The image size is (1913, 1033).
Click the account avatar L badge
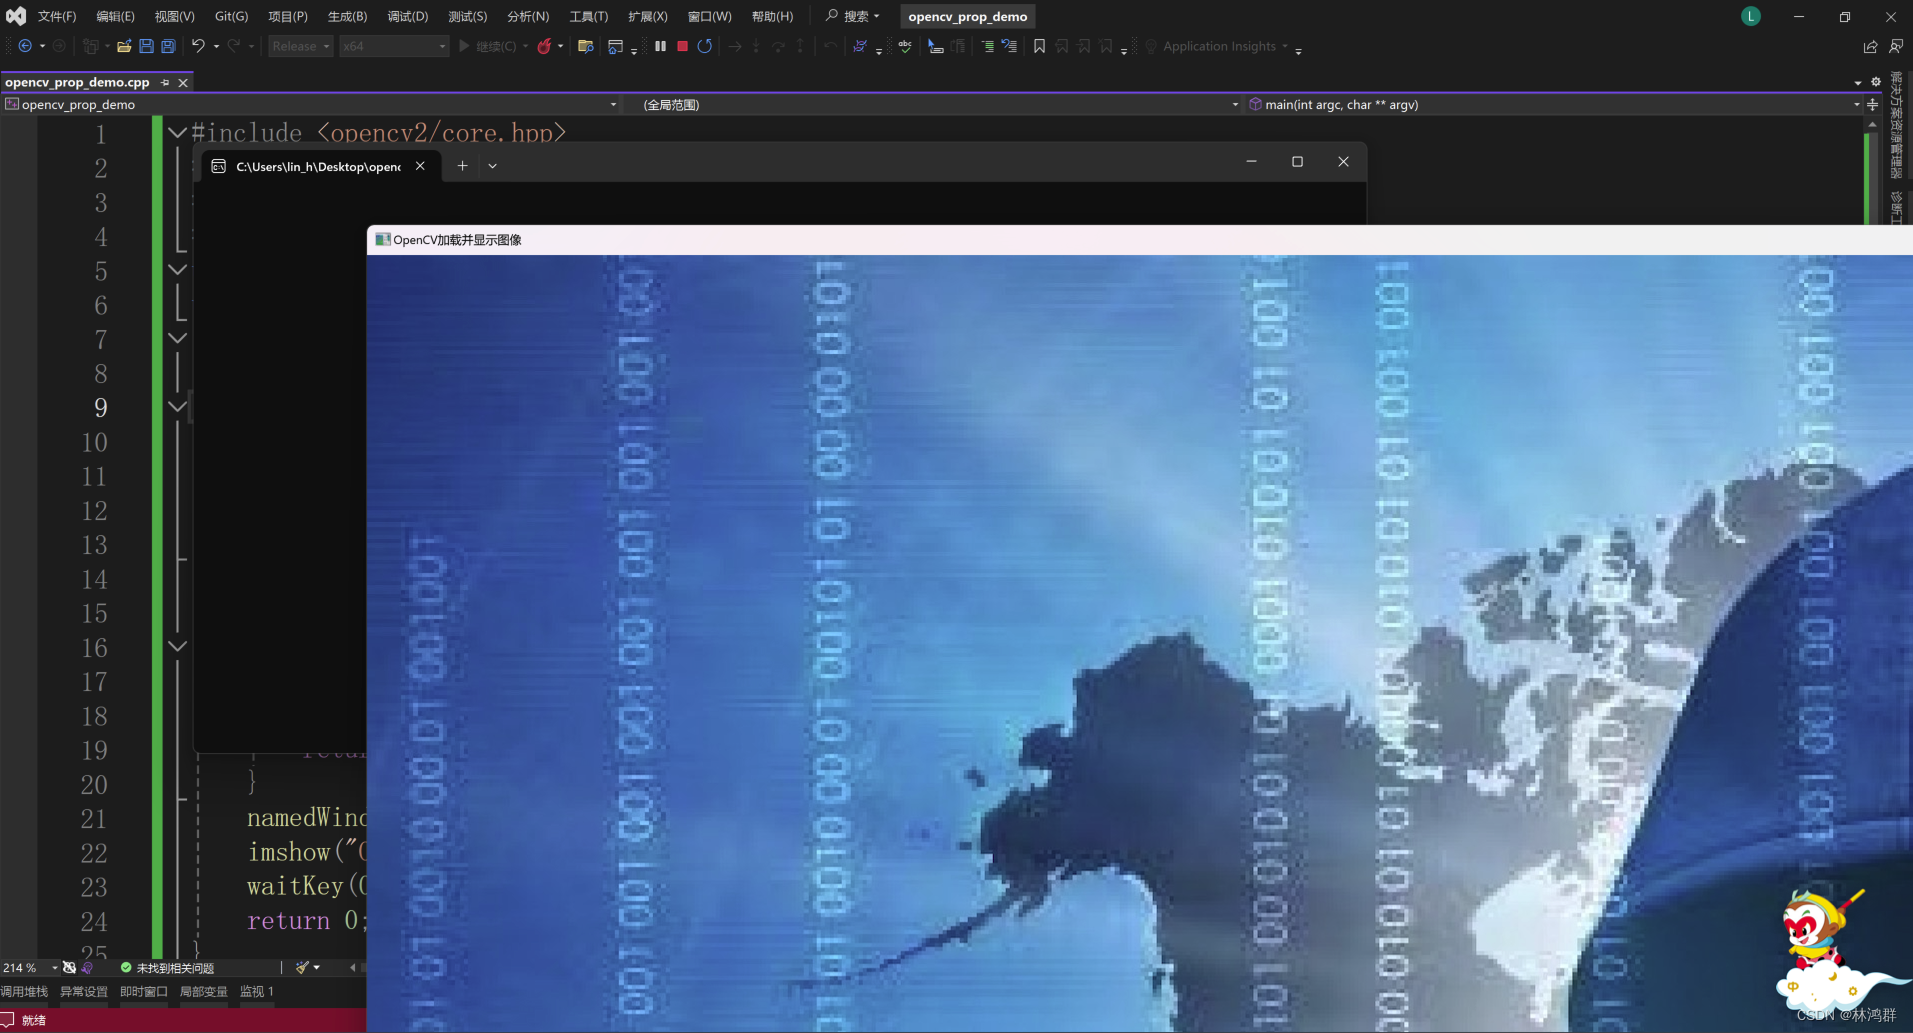coord(1750,16)
